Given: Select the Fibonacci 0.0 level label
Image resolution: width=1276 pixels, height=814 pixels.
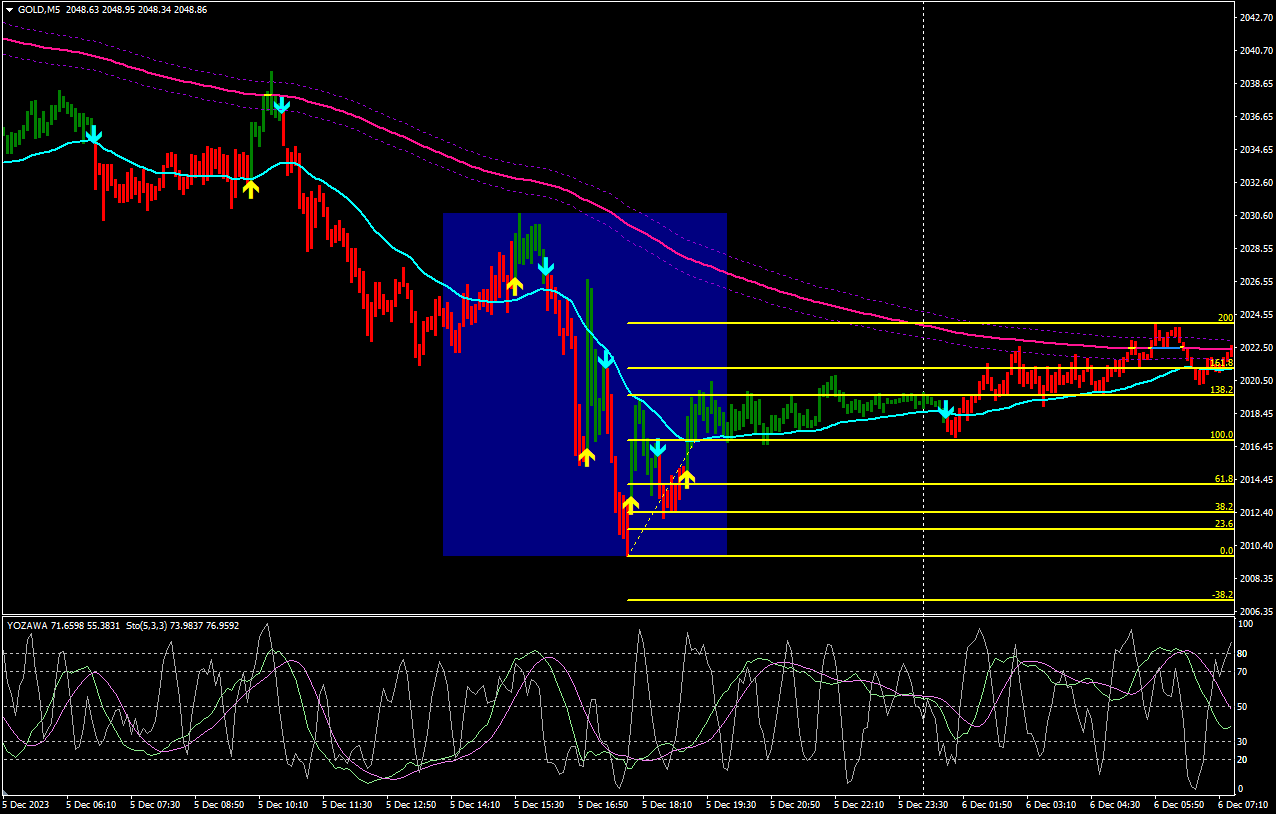Looking at the screenshot, I should [x=1226, y=551].
